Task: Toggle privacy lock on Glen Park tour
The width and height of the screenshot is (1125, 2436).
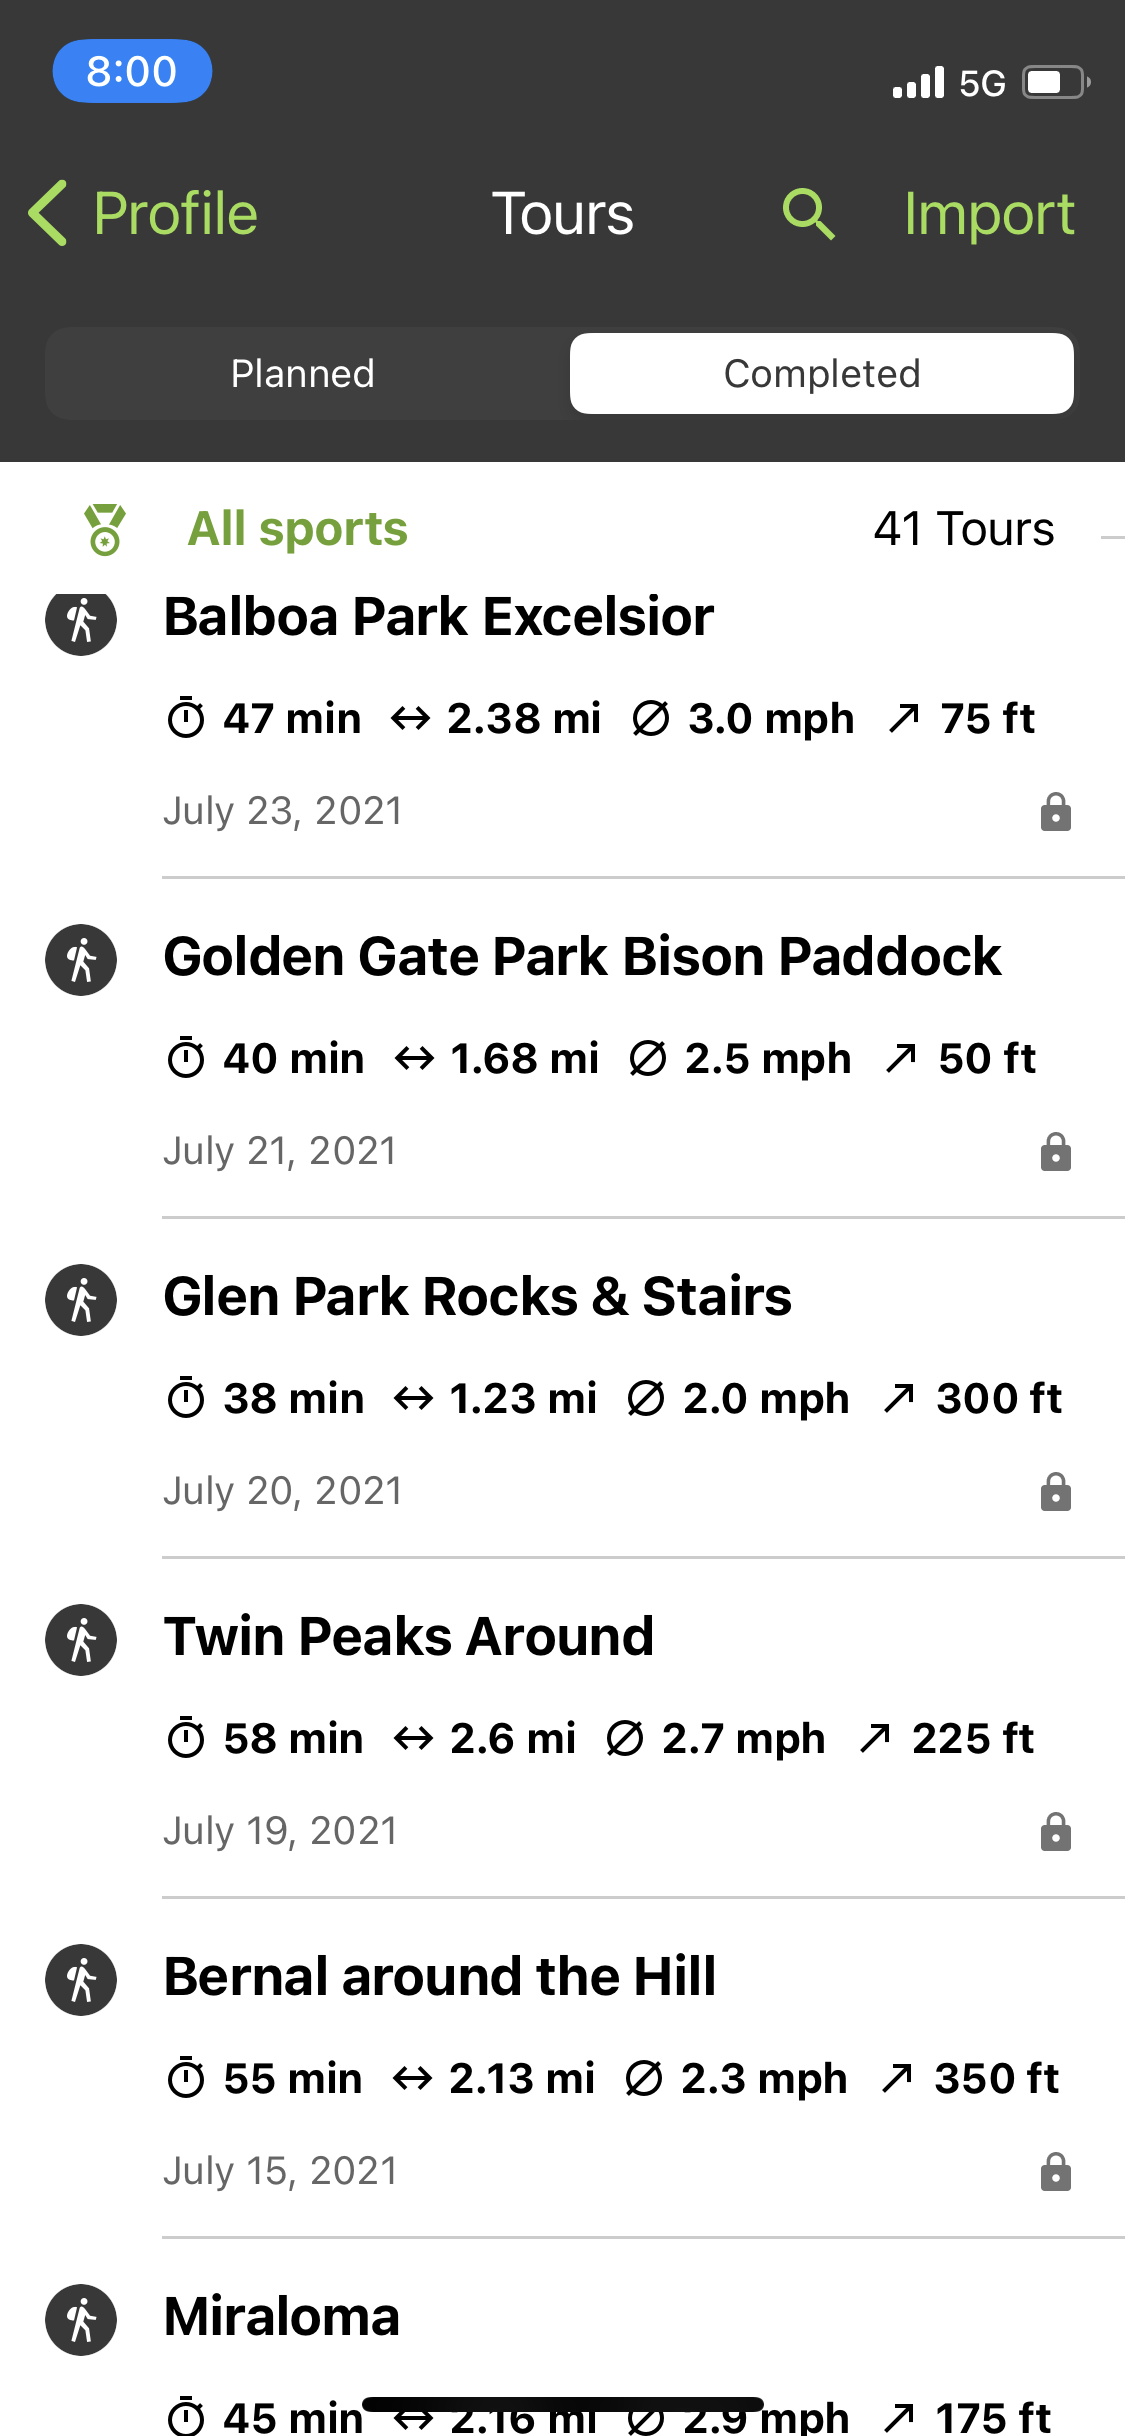Action: (1055, 1492)
